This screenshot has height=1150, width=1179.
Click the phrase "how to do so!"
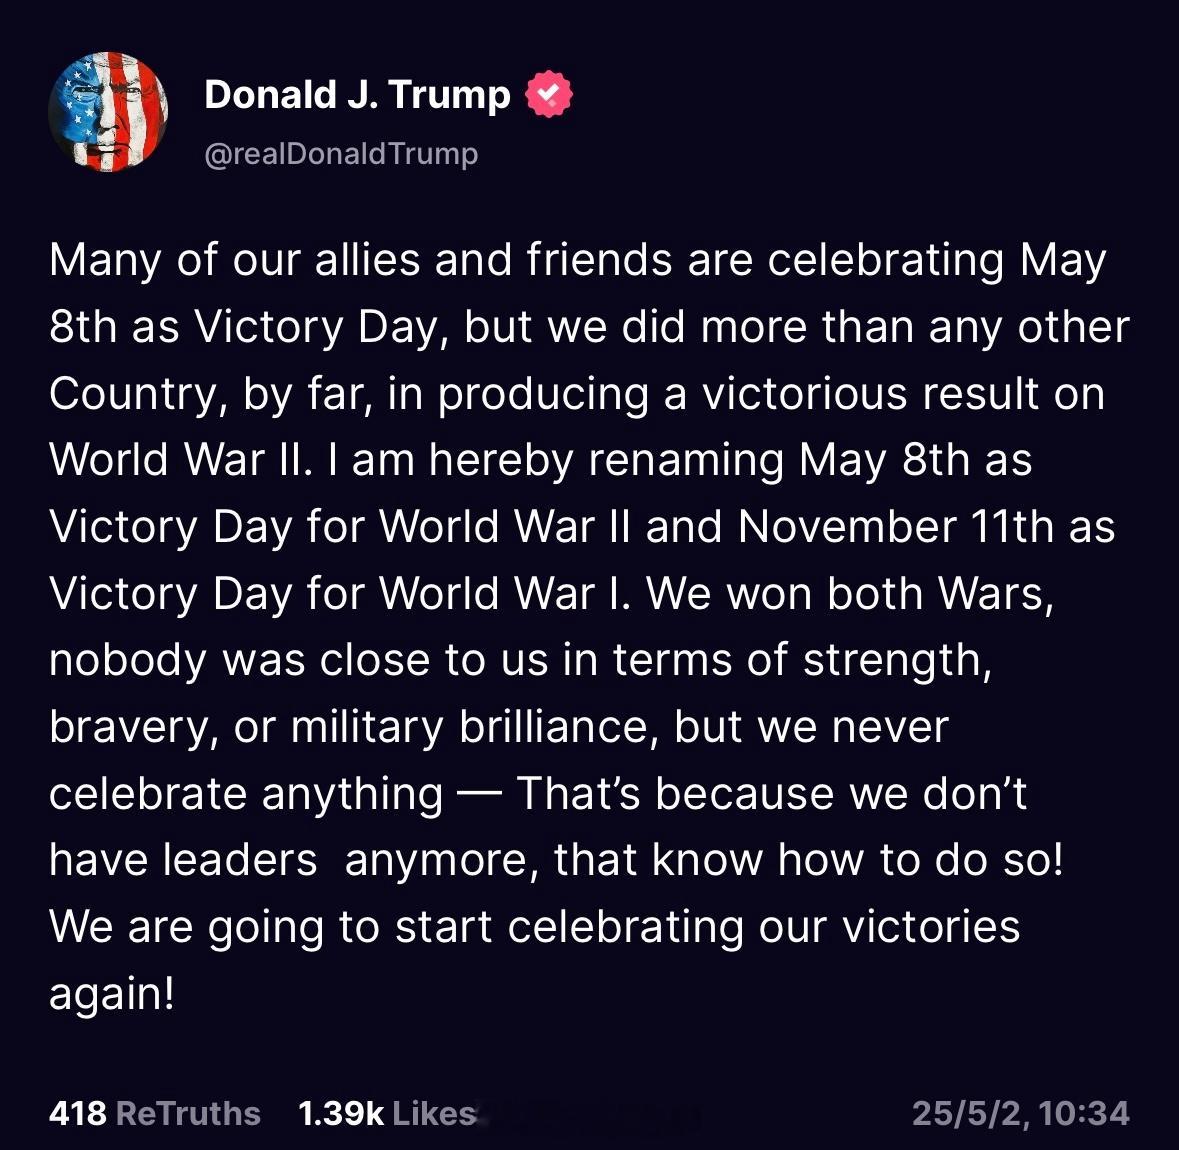[x=920, y=860]
